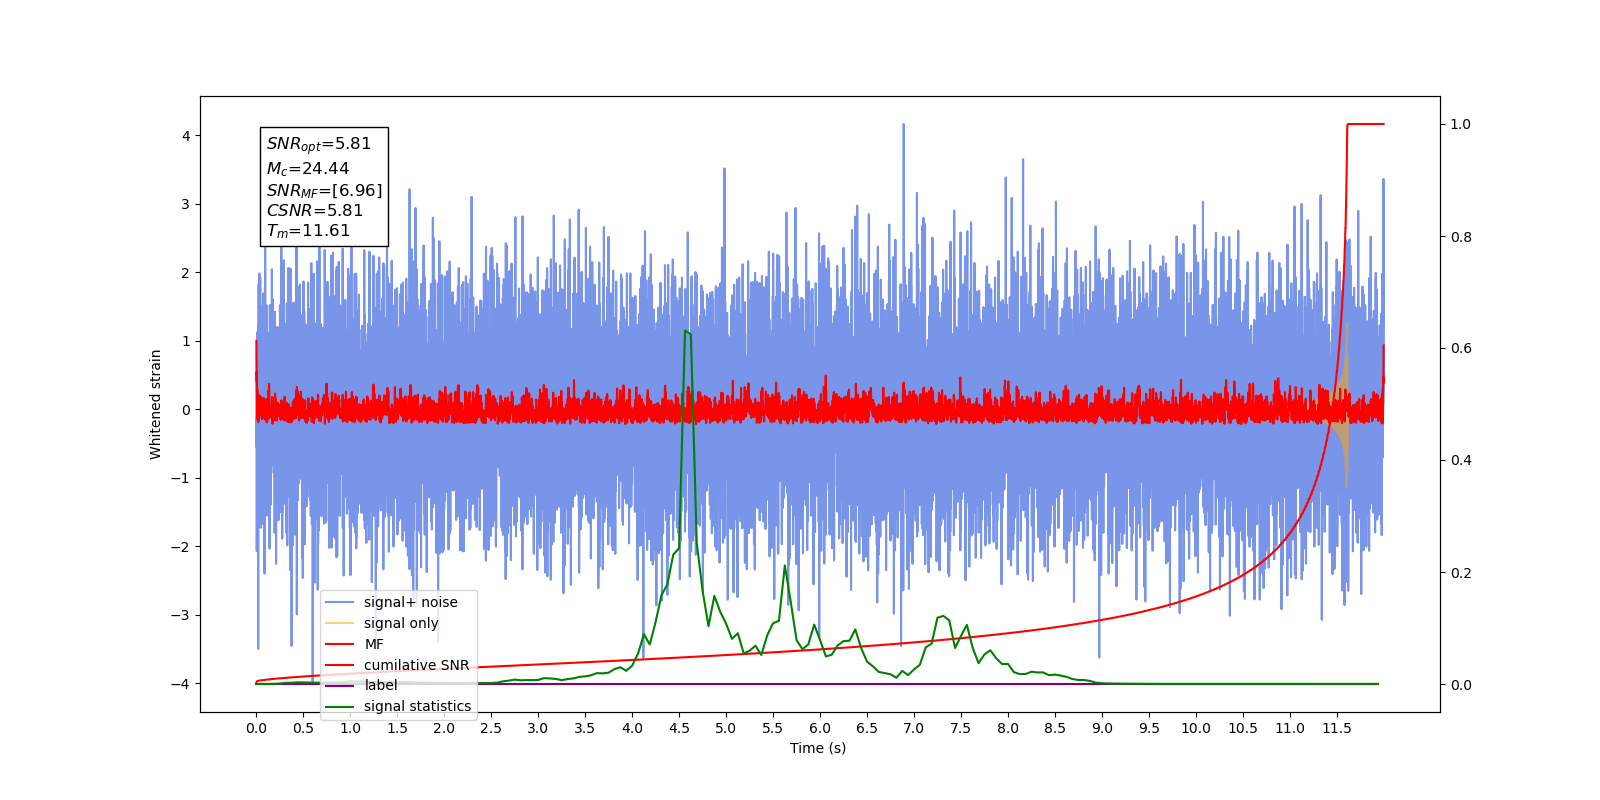Click the 9.5 tick on time axis

pos(1149,728)
